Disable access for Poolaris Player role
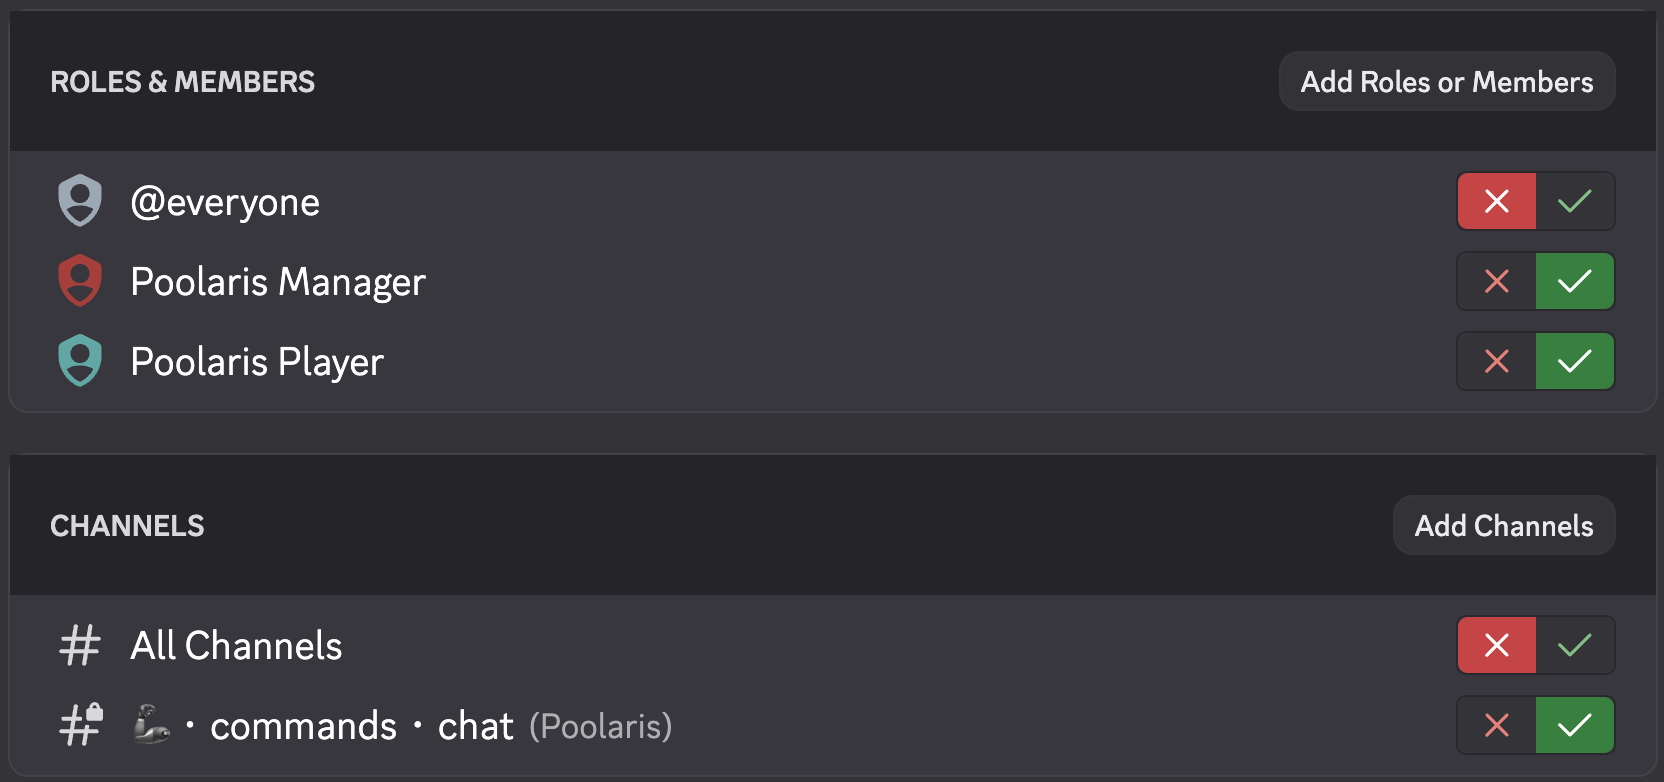The width and height of the screenshot is (1664, 782). pos(1495,361)
